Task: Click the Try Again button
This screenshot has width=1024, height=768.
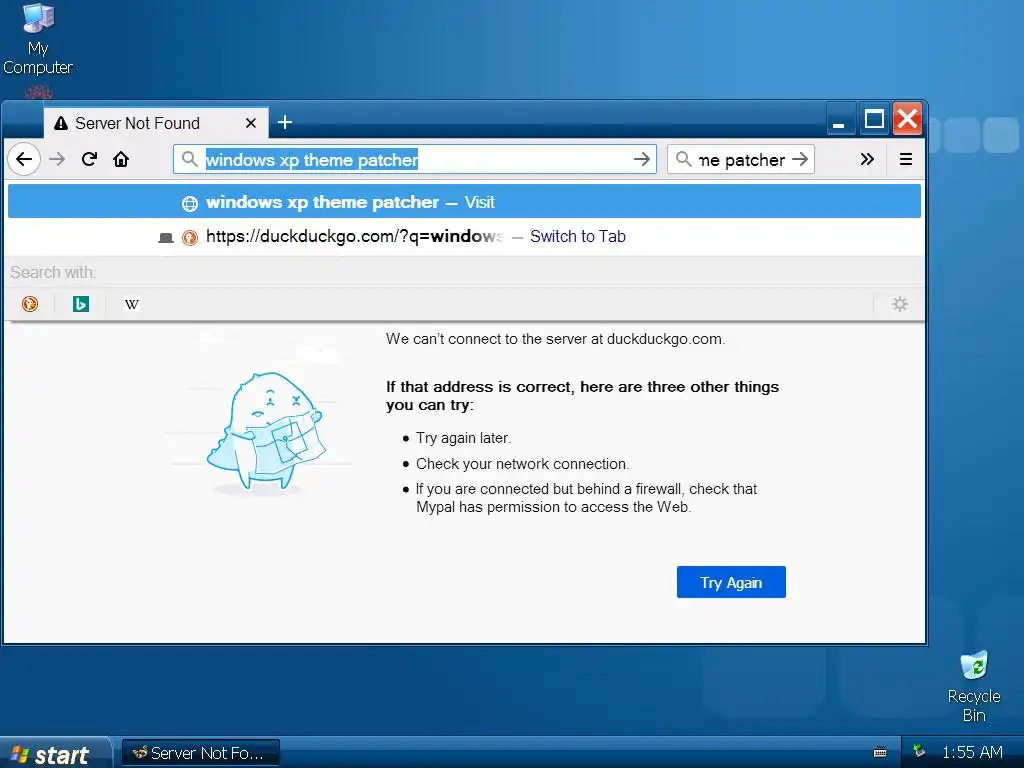Action: tap(731, 582)
